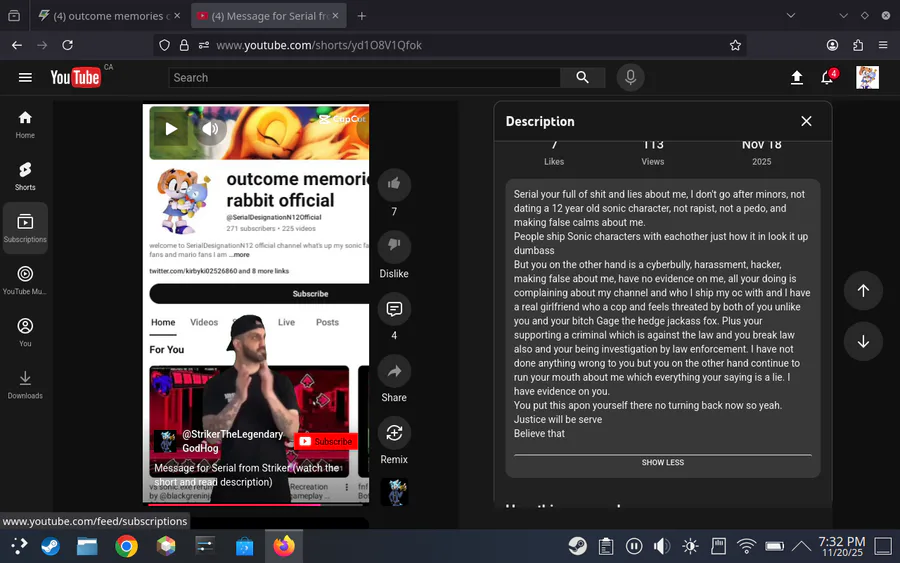Open the extensions puzzle icon
900x563 pixels.
tap(858, 45)
